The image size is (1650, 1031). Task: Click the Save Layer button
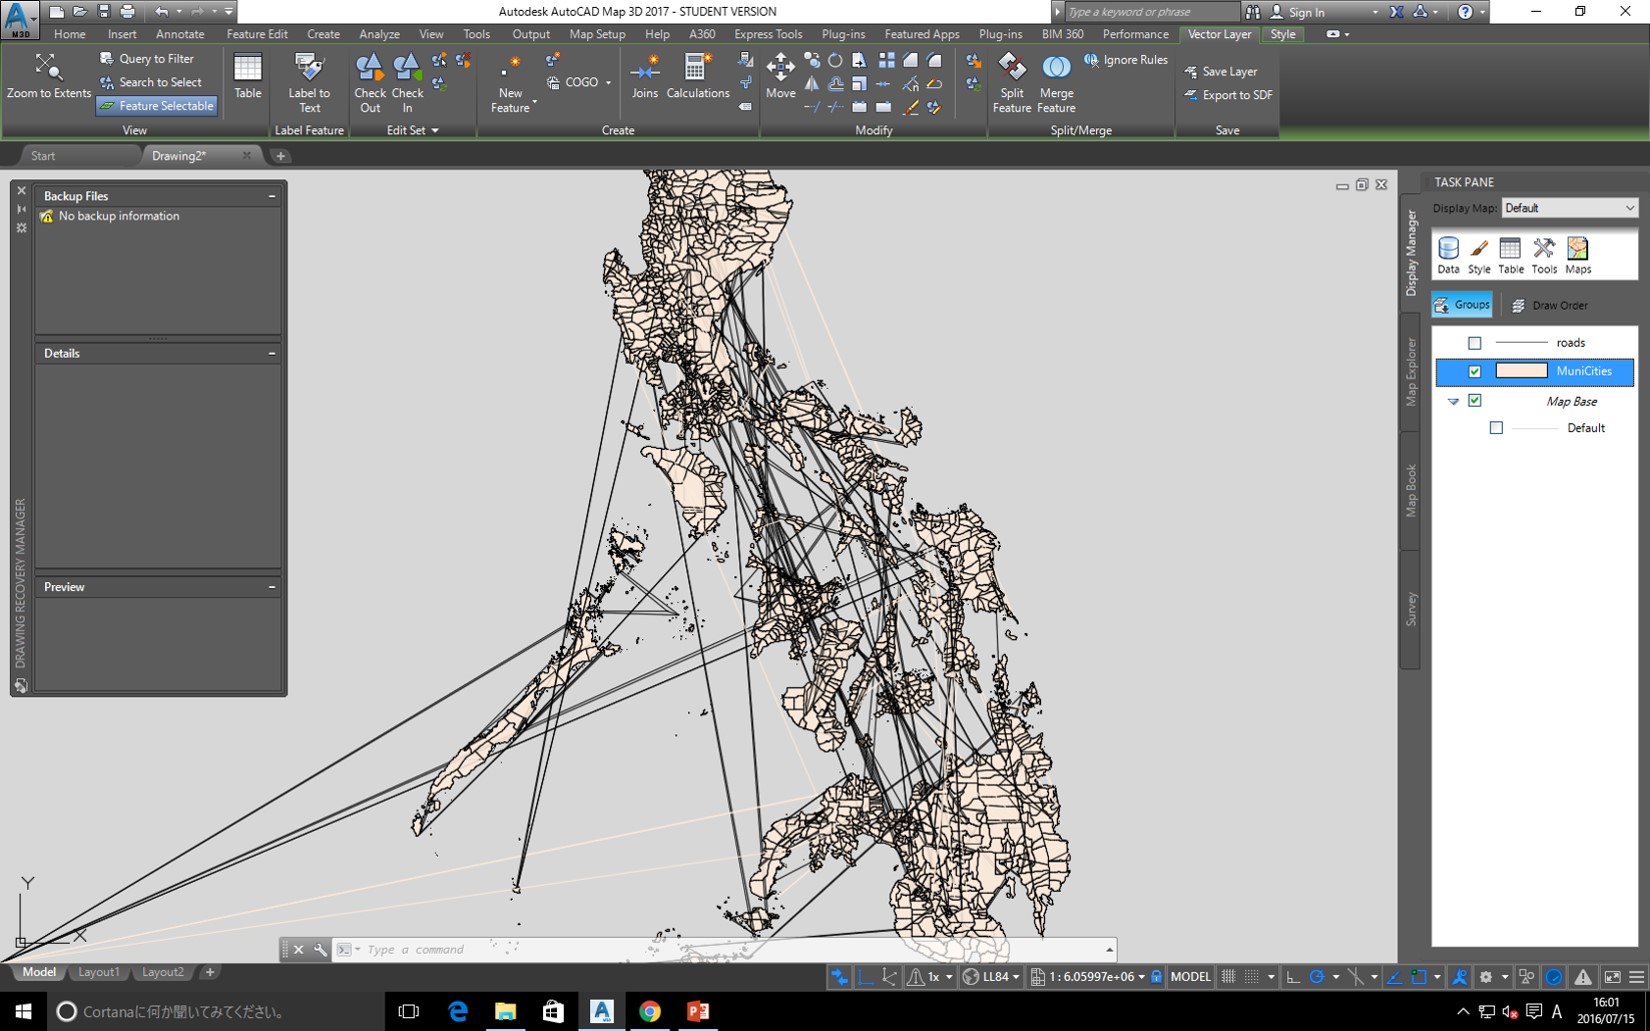coord(1223,71)
